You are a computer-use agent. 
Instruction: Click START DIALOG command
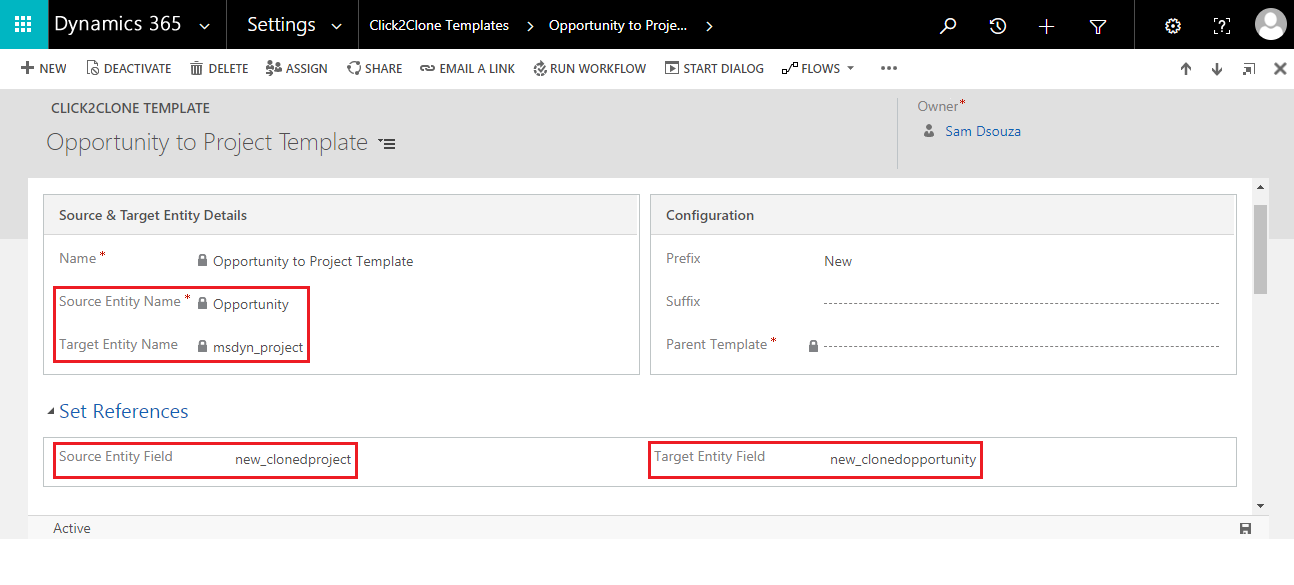[x=714, y=69]
